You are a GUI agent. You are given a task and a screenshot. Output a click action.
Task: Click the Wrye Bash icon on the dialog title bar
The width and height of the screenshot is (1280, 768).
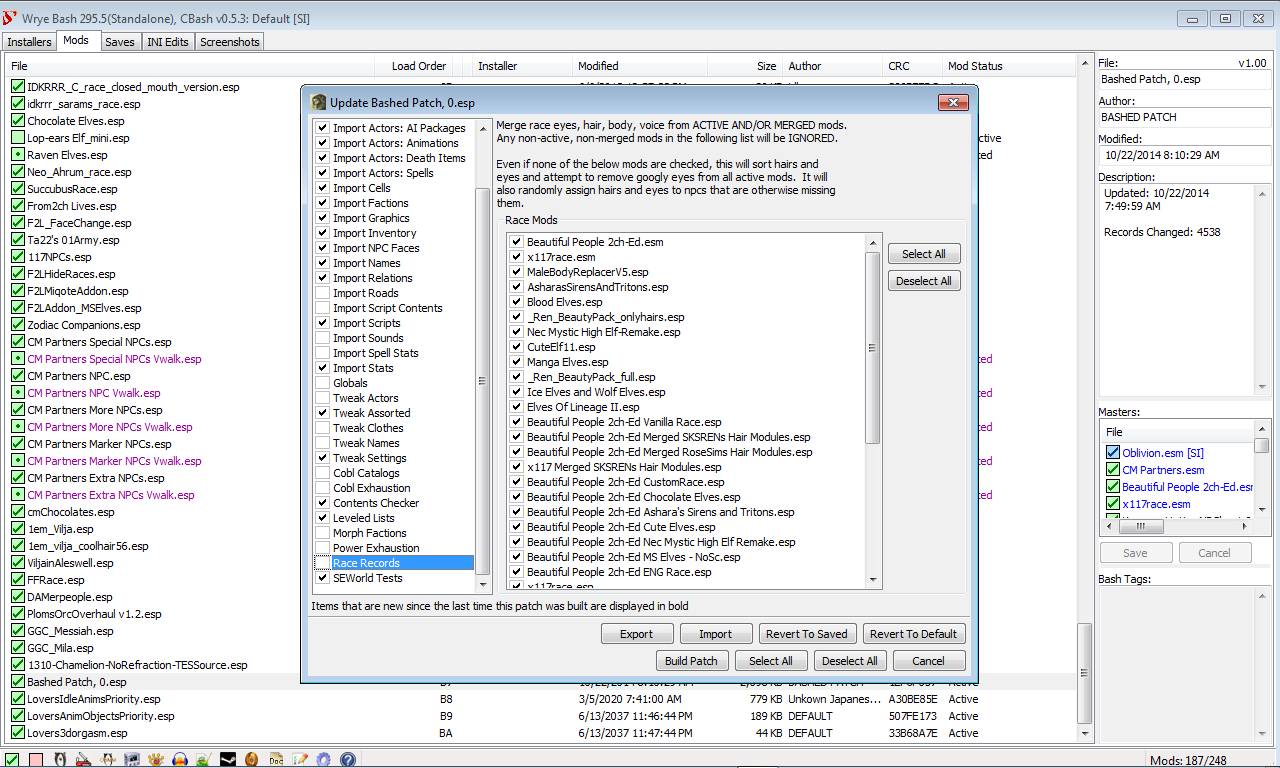click(x=317, y=101)
